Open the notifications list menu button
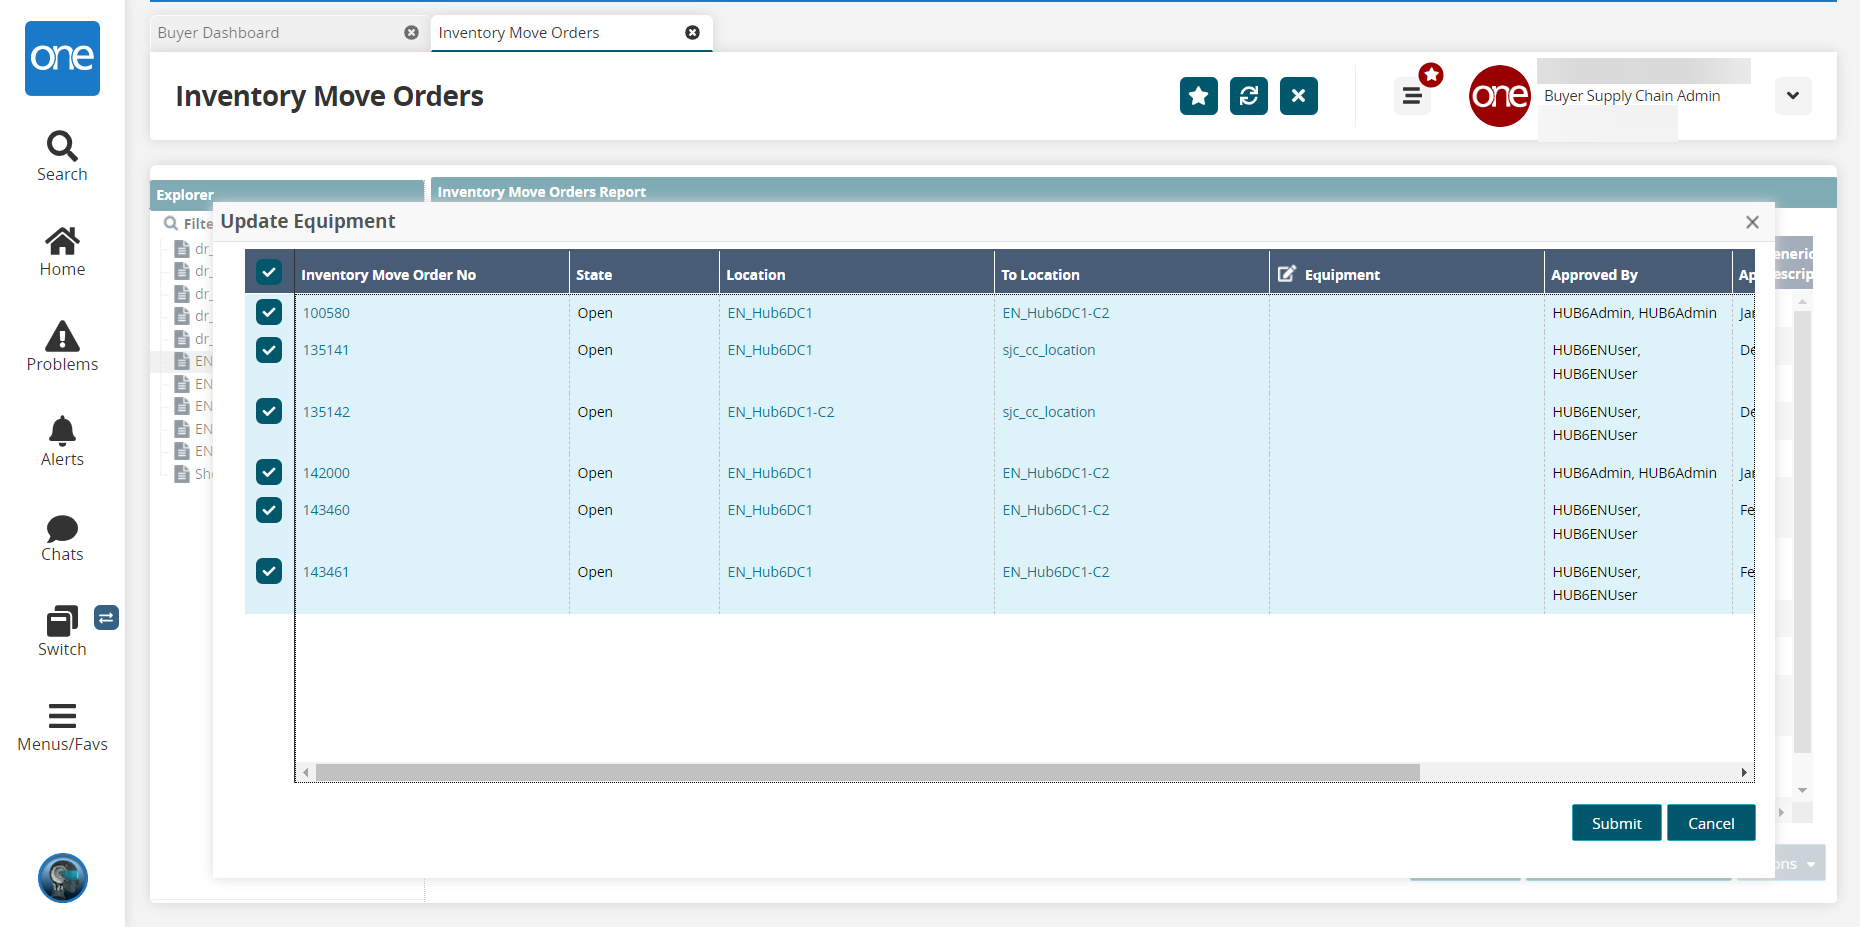The width and height of the screenshot is (1860, 927). (1412, 96)
